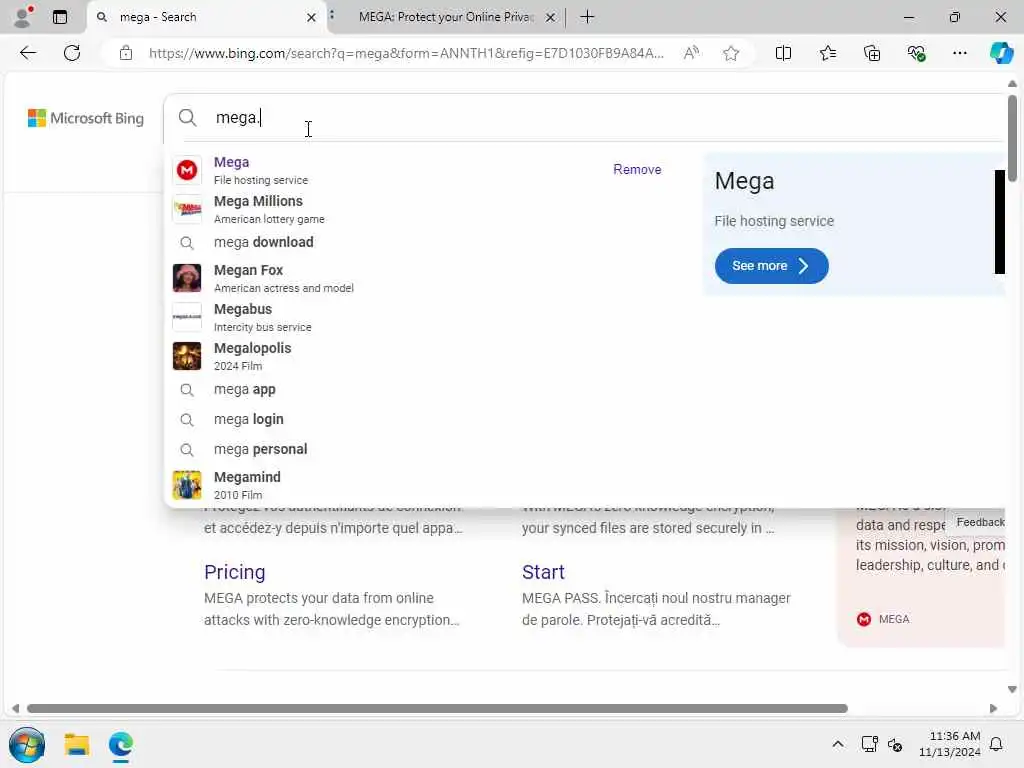This screenshot has height=768, width=1024.
Task: Open split screen icon
Action: [783, 53]
